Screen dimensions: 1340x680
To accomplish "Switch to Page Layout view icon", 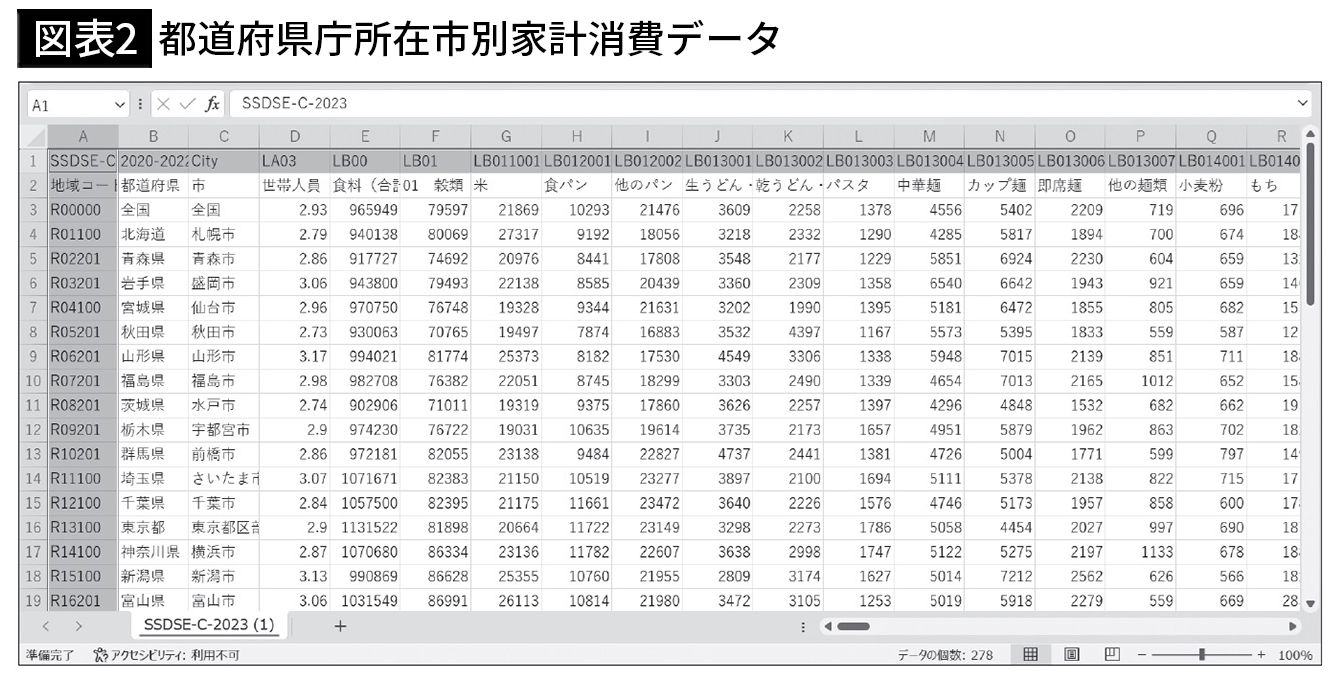I will (x=1071, y=655).
